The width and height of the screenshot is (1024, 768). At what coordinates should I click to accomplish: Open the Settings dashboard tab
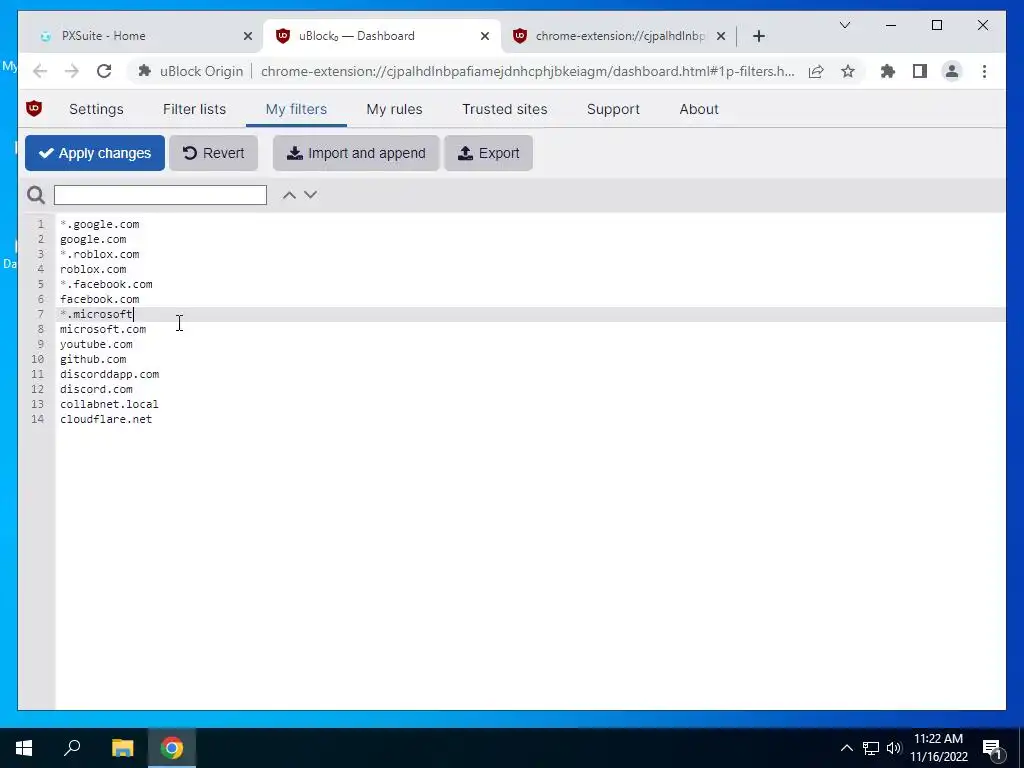[96, 109]
